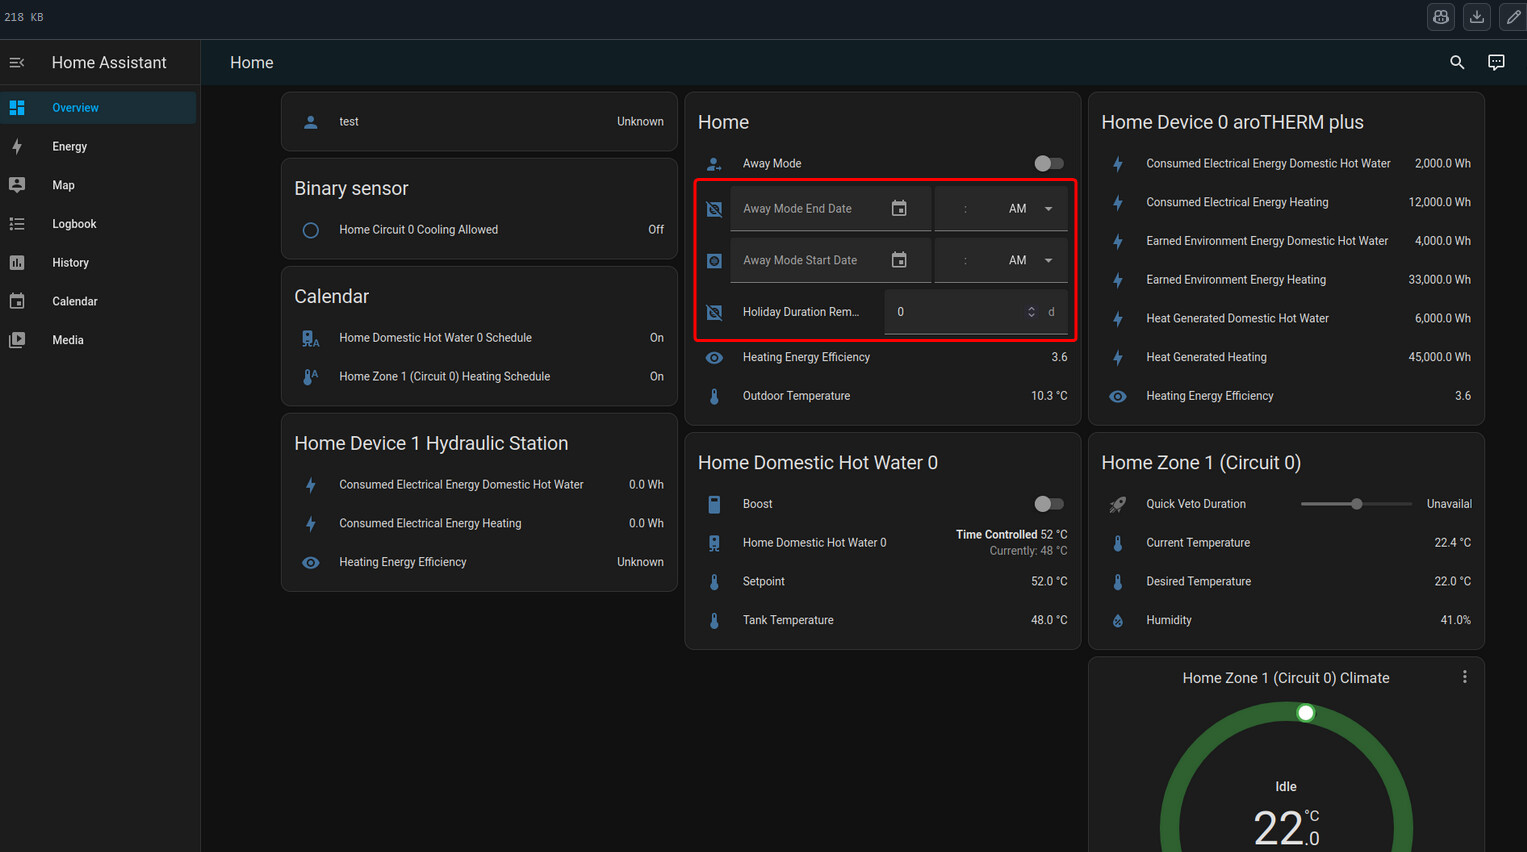Click the search magnifier icon
This screenshot has height=852, width=1527.
tap(1457, 63)
